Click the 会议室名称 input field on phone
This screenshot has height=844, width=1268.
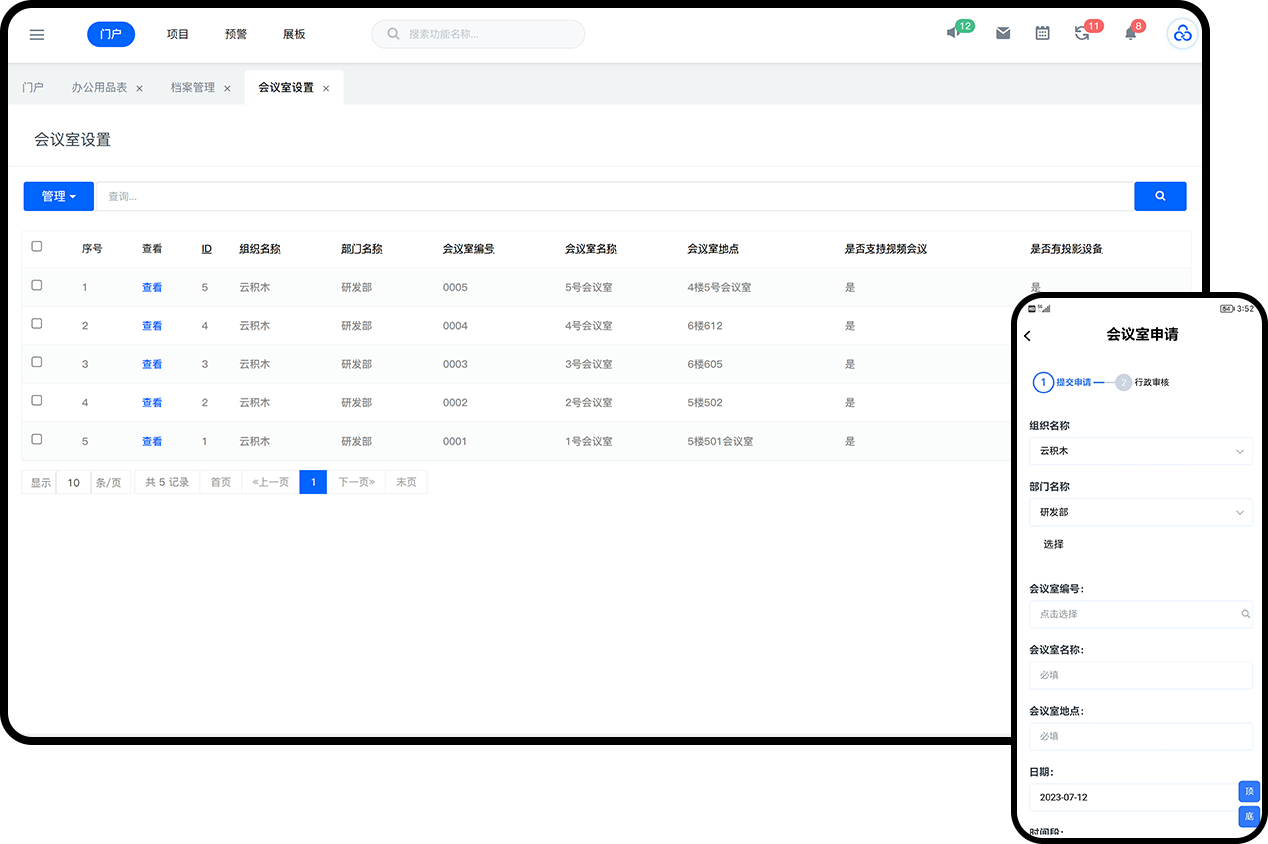(x=1140, y=675)
